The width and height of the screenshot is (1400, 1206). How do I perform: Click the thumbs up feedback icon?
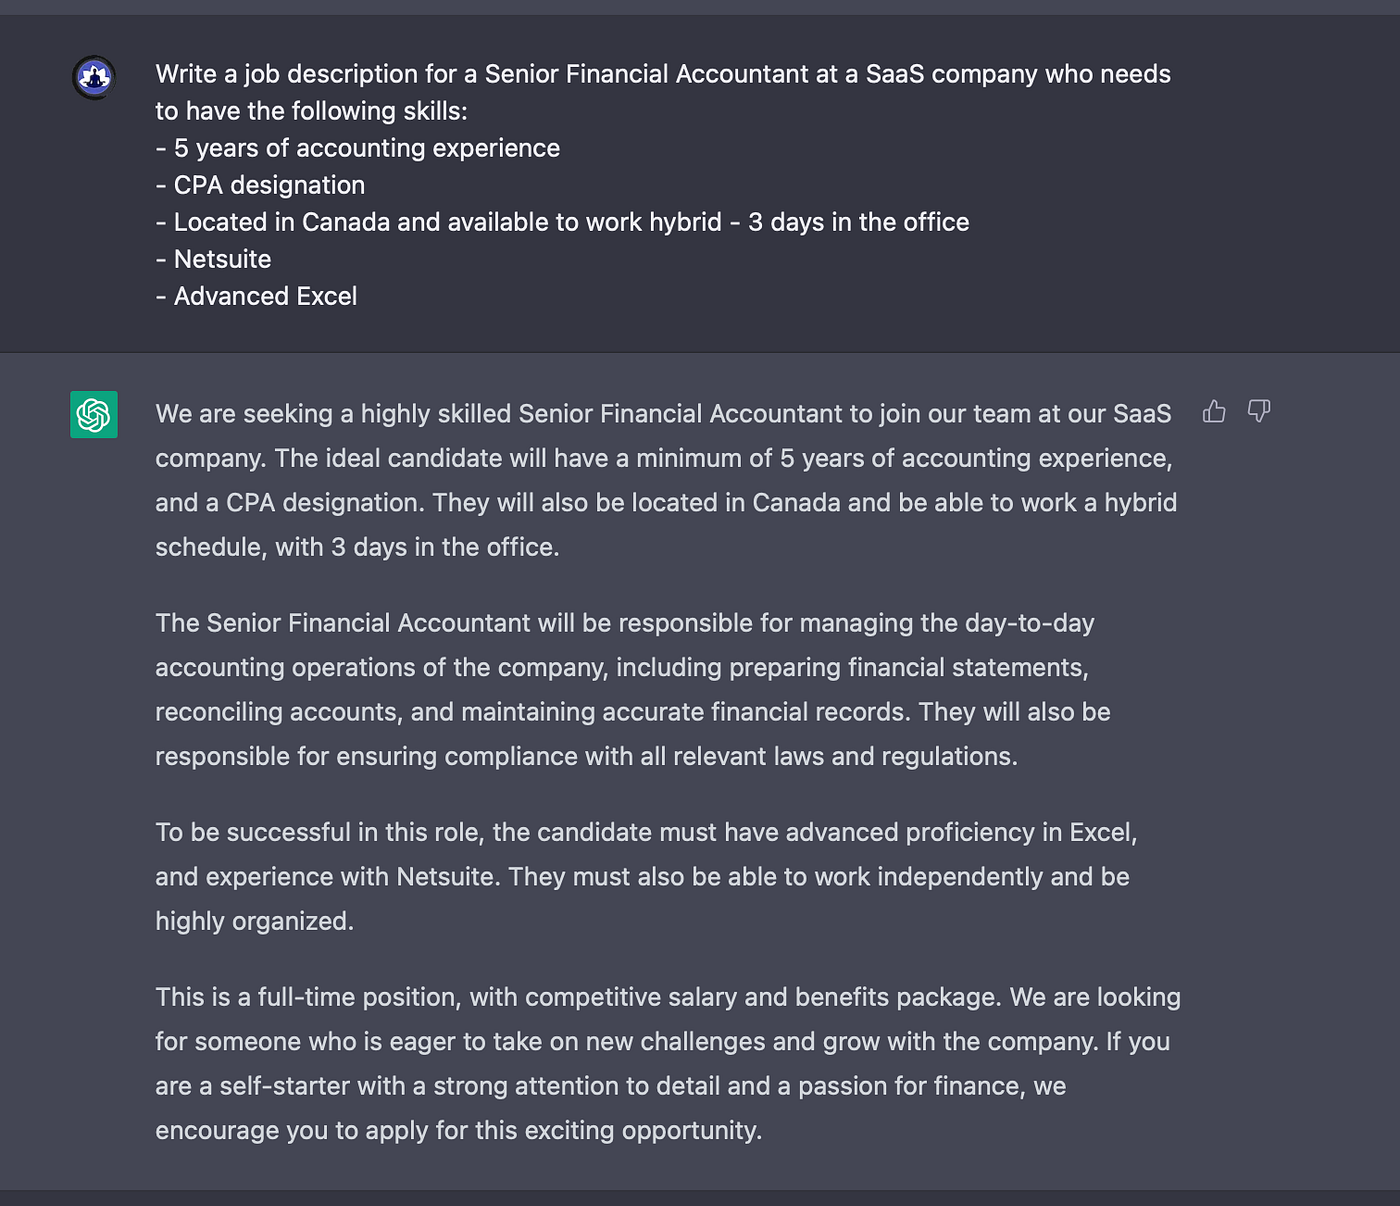tap(1214, 411)
